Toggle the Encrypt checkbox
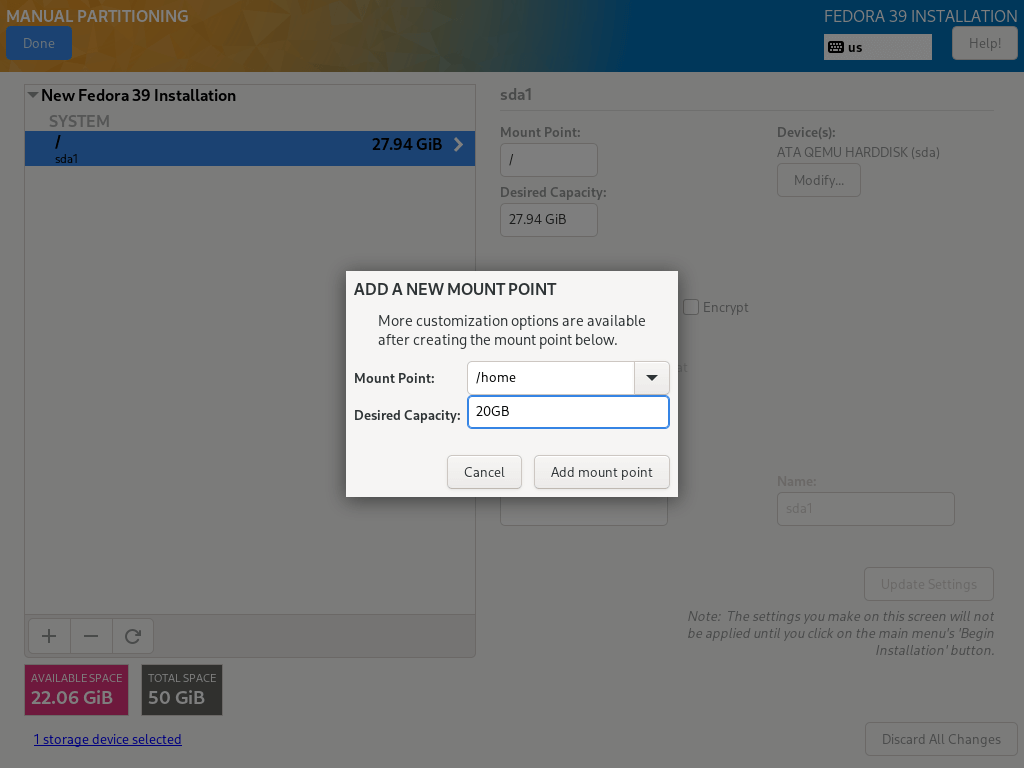1024x768 pixels. [691, 307]
